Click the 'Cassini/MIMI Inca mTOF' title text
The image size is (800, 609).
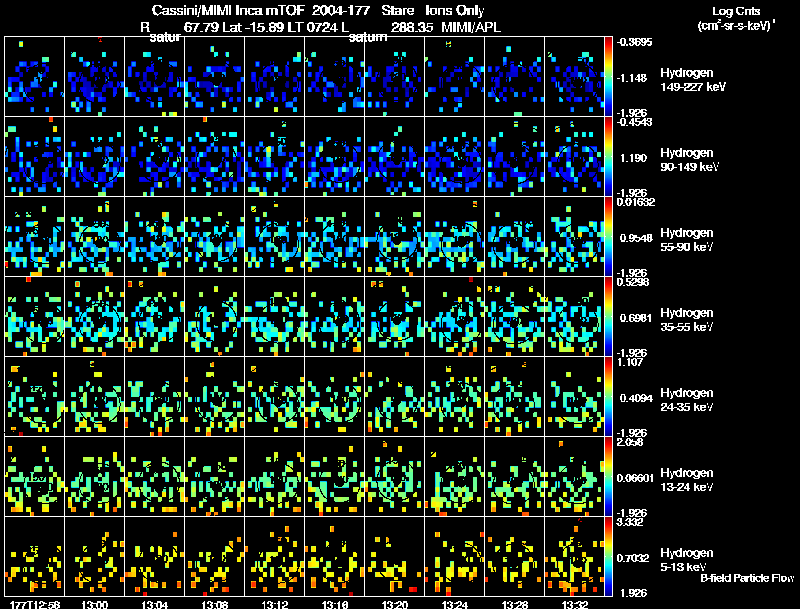click(x=228, y=10)
